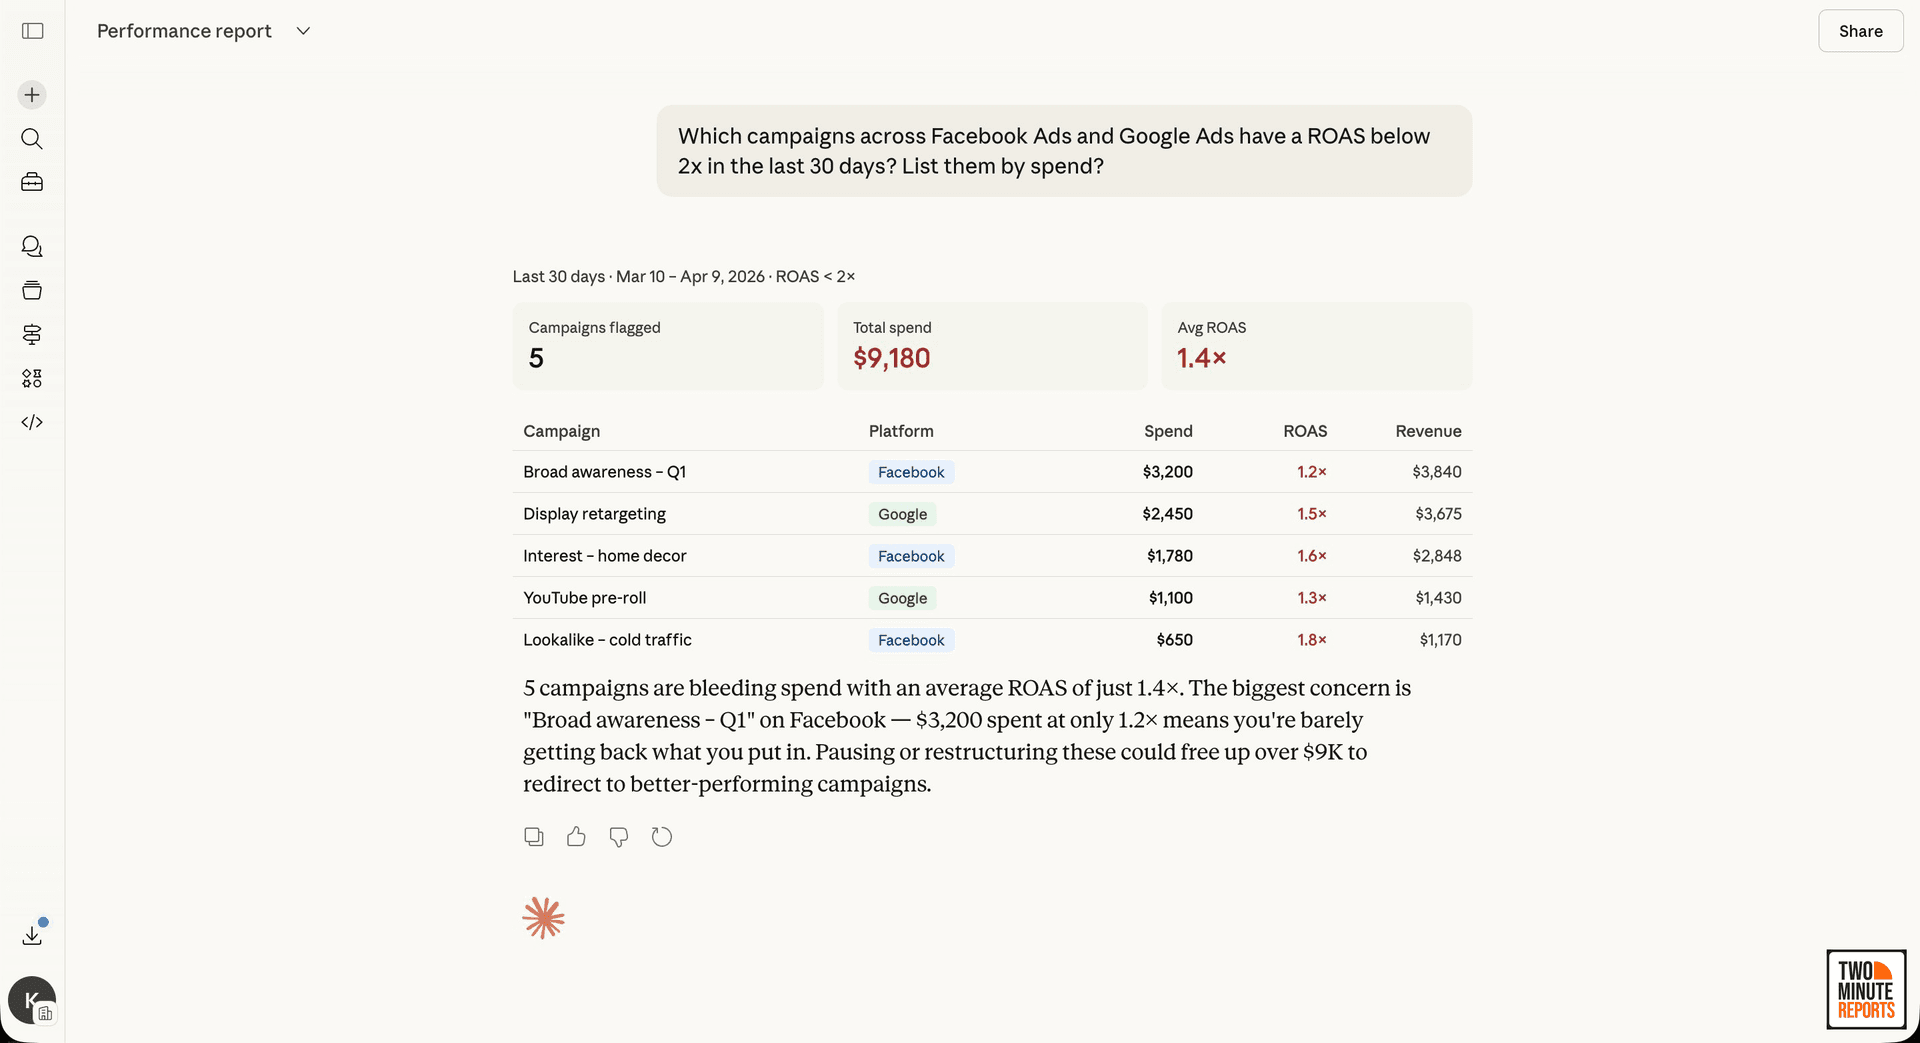Copy the assistant's response
1920x1043 pixels.
[534, 836]
